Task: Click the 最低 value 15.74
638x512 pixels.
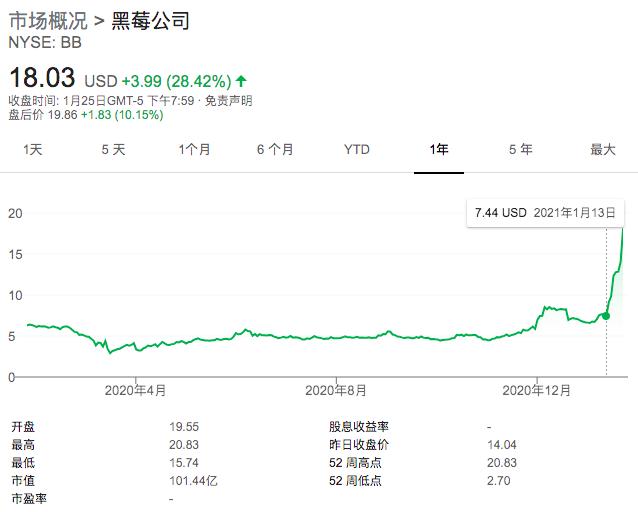Action: point(184,463)
